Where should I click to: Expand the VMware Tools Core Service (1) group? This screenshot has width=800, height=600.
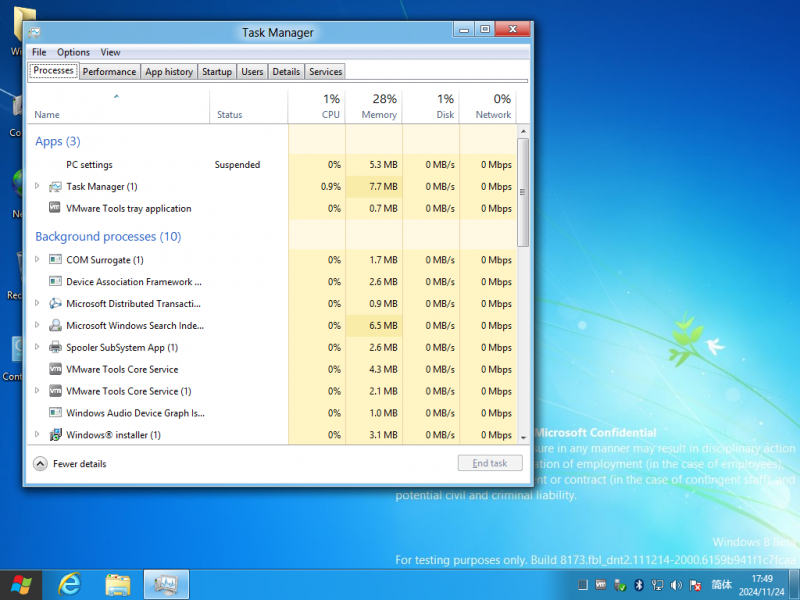[x=37, y=391]
